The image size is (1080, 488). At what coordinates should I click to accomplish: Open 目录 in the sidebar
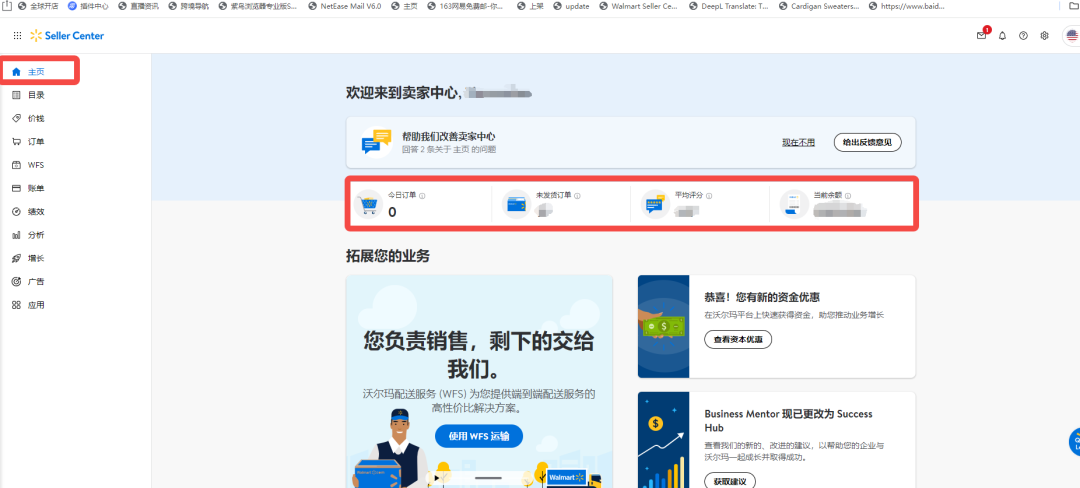pos(36,95)
